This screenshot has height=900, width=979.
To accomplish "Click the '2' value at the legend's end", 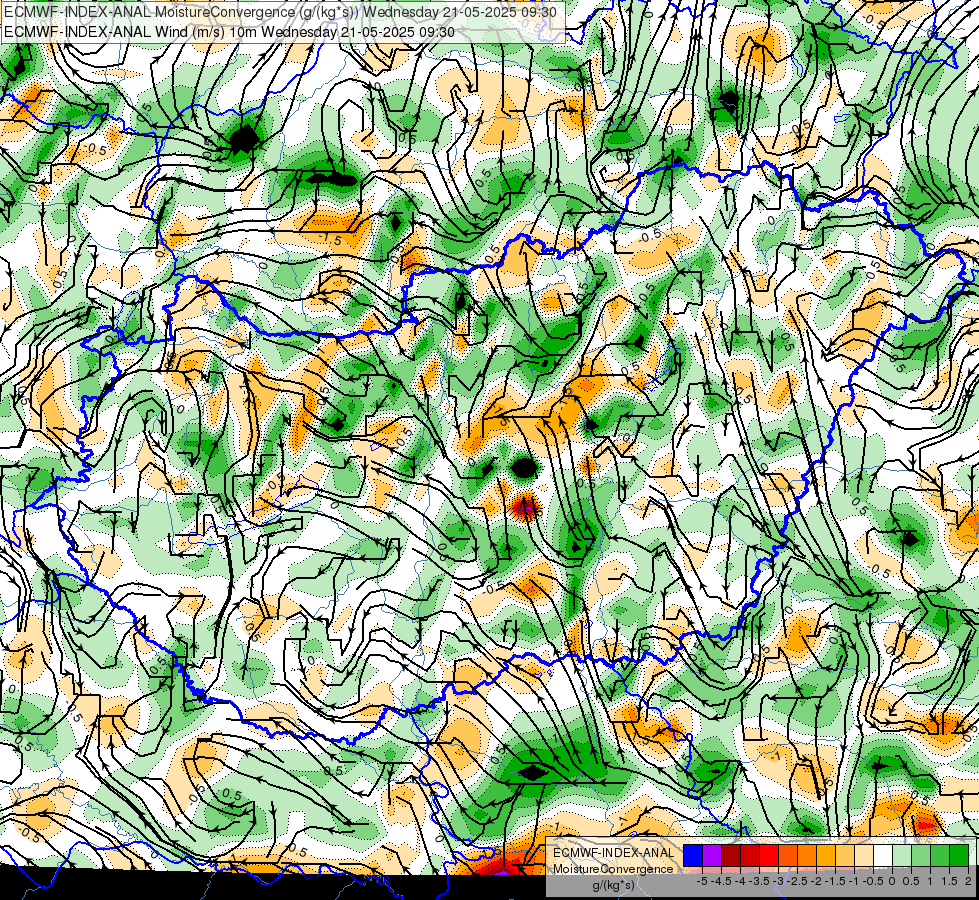I will click(968, 881).
